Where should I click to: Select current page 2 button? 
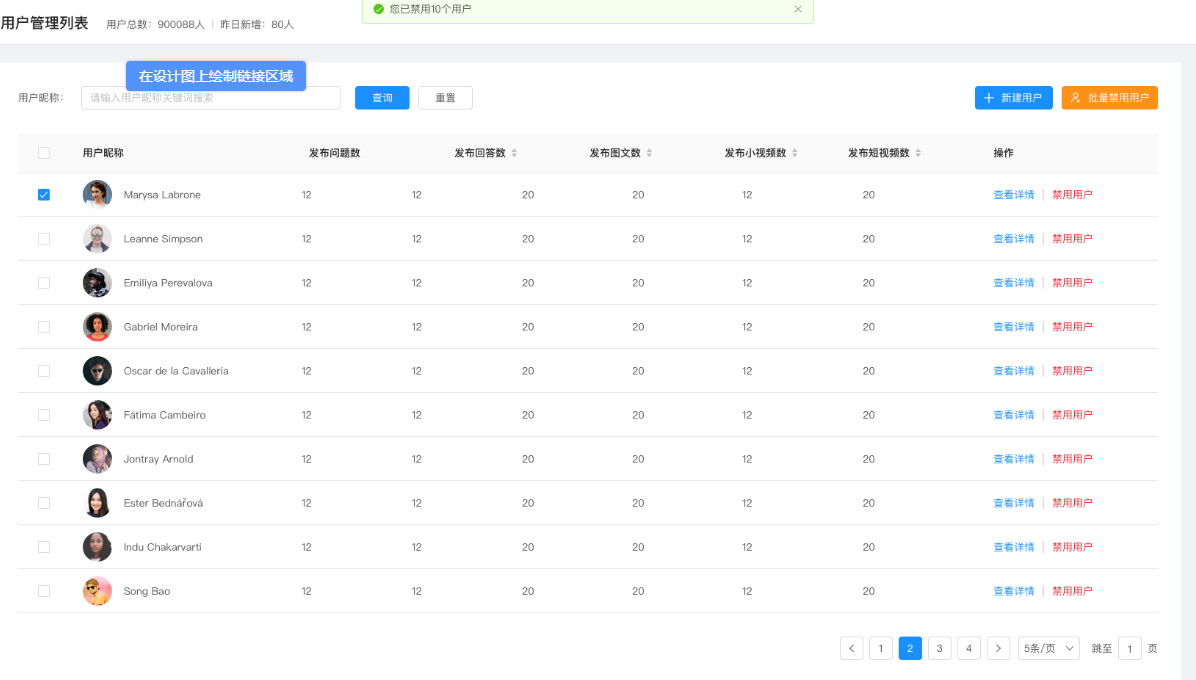pyautogui.click(x=910, y=648)
